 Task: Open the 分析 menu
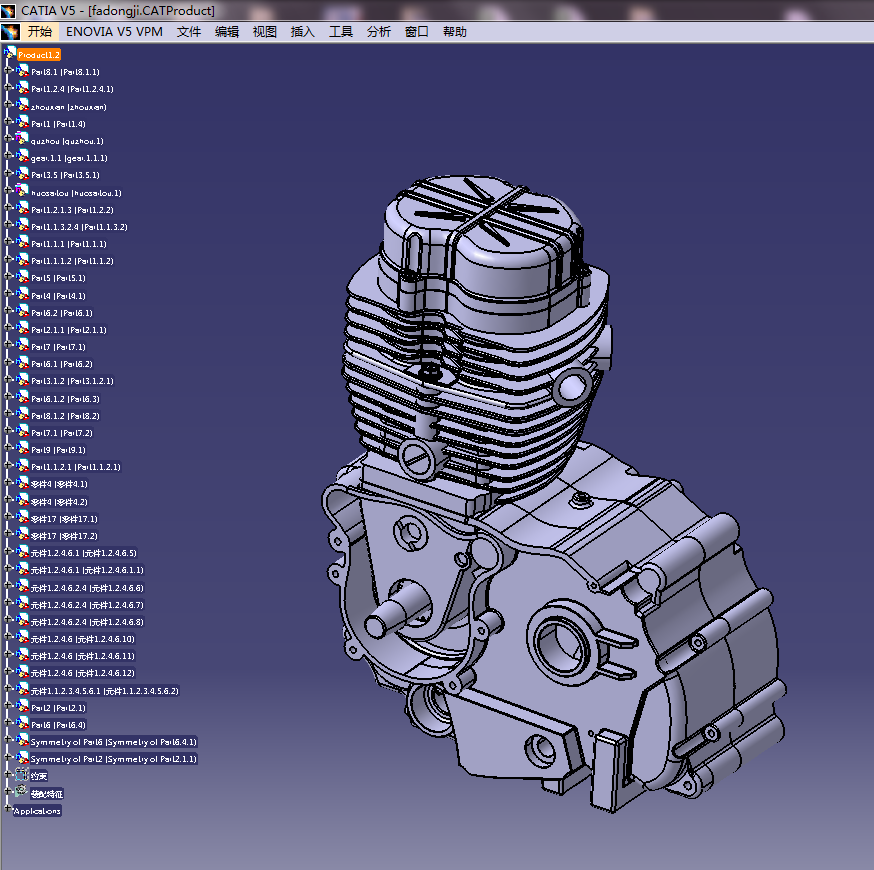point(378,32)
